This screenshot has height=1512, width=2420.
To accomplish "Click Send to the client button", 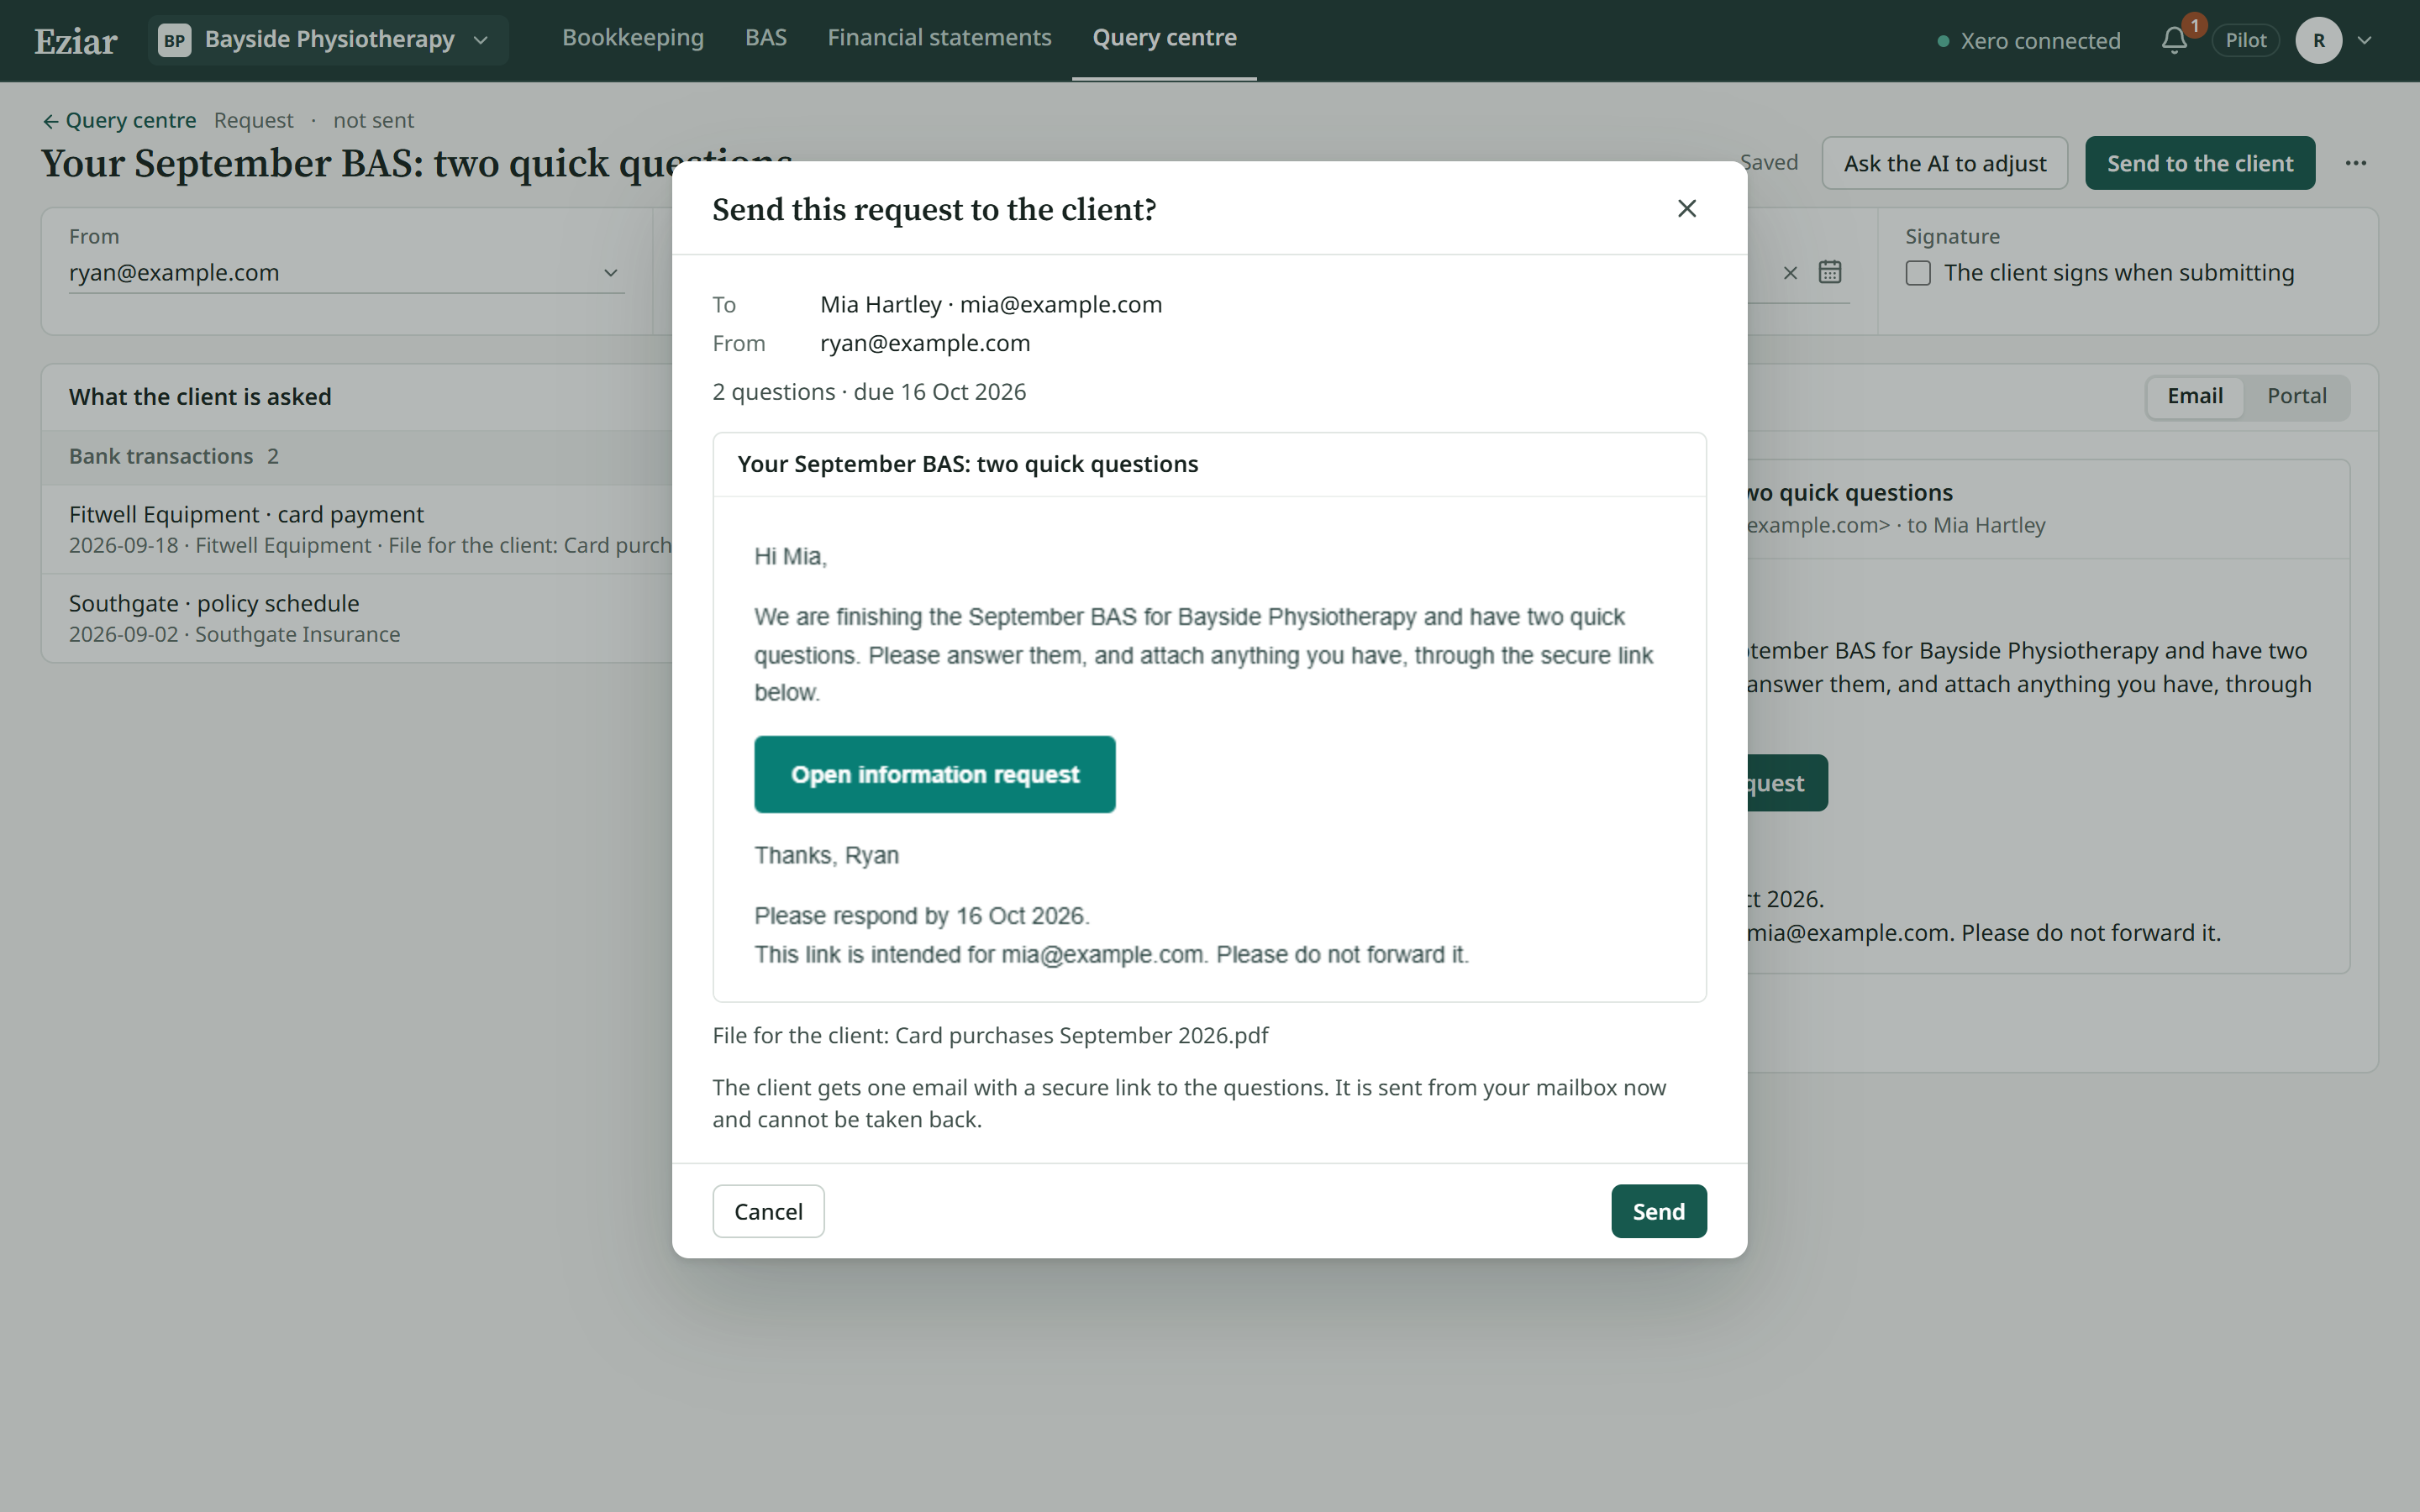I will point(2200,163).
